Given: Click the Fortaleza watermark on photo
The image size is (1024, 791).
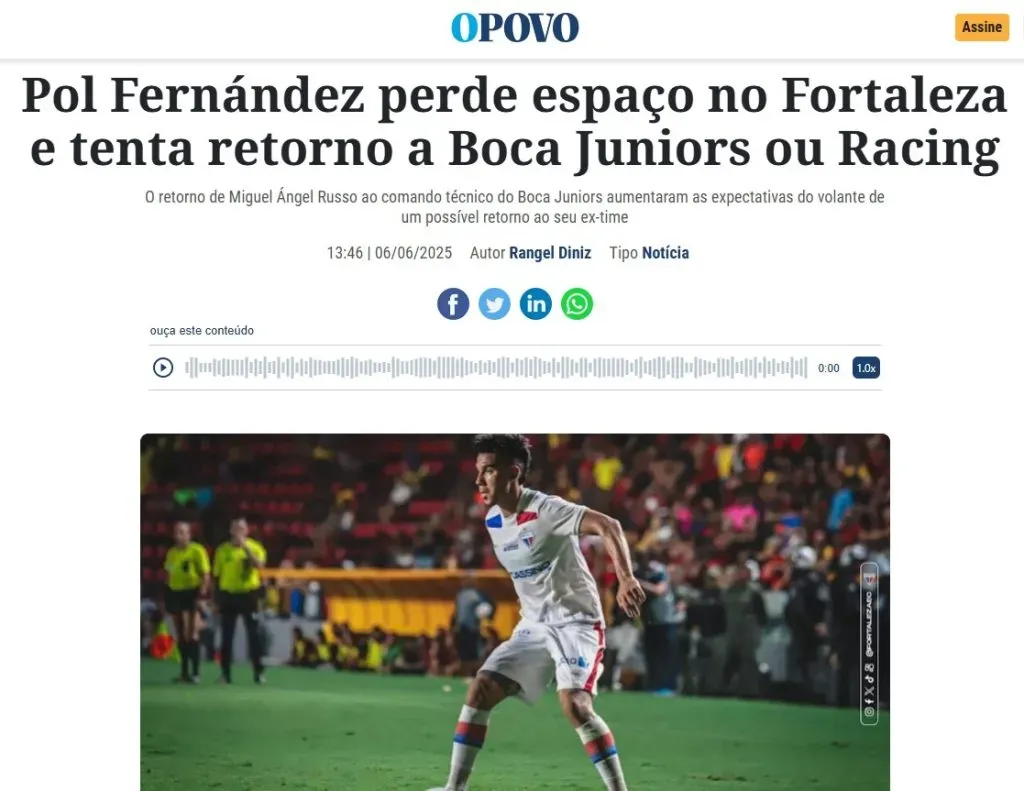Looking at the screenshot, I should click(x=869, y=644).
